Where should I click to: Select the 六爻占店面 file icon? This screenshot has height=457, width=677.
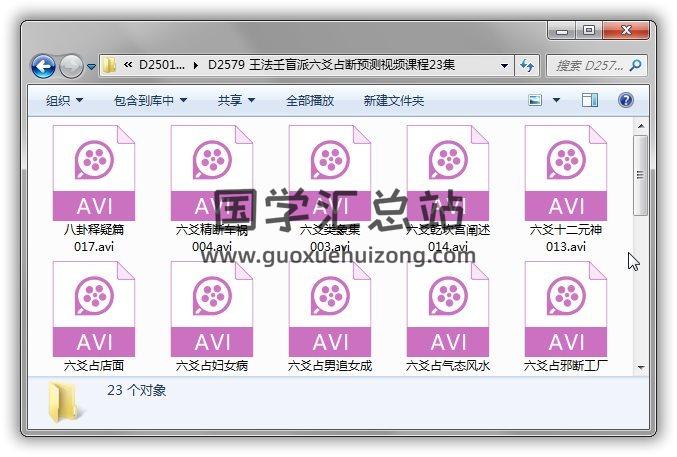point(94,309)
